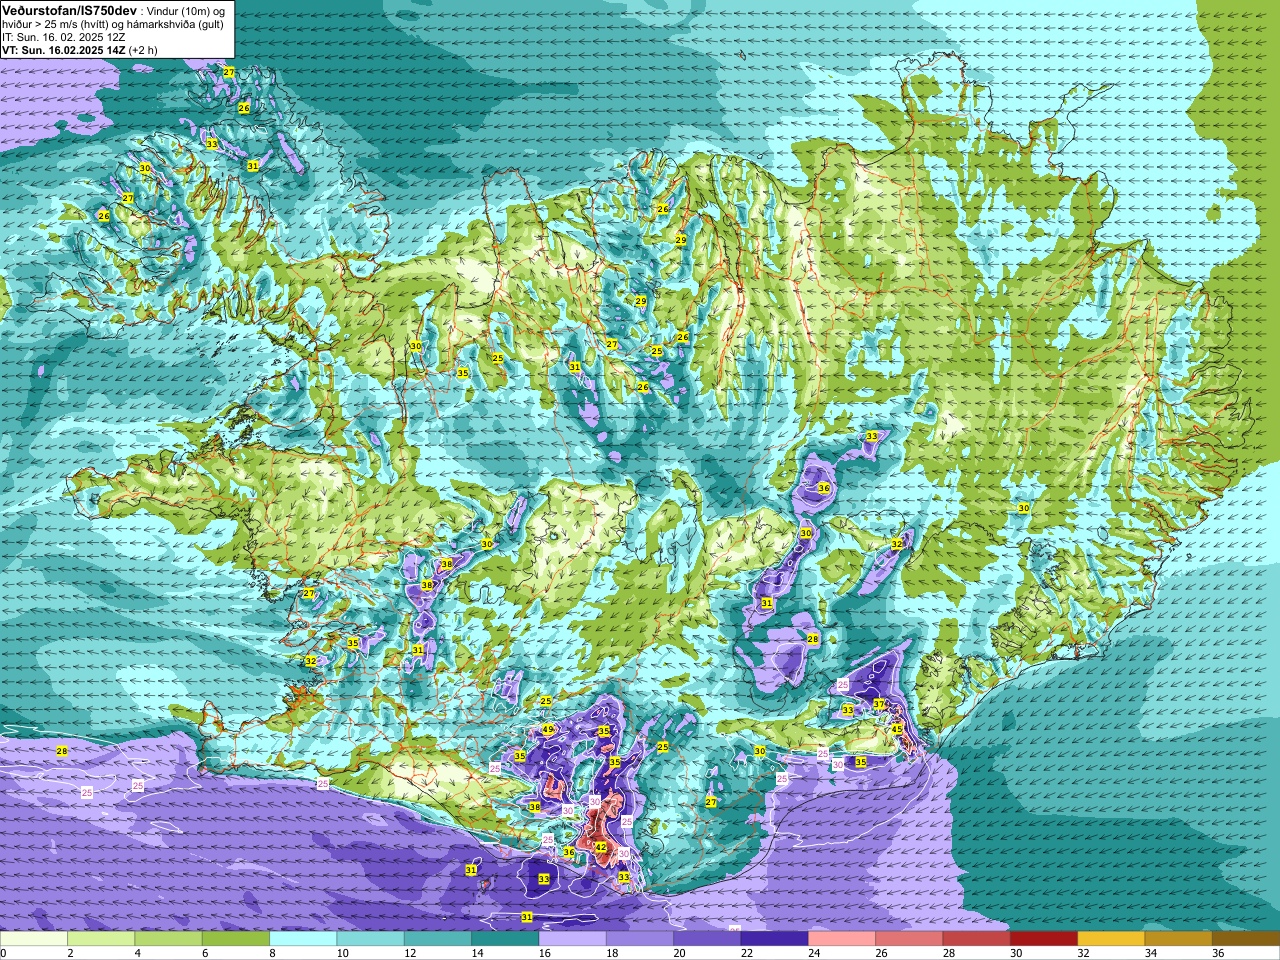
Task: Select the brown legend swatch above 36 m/s
Action: [1246, 939]
